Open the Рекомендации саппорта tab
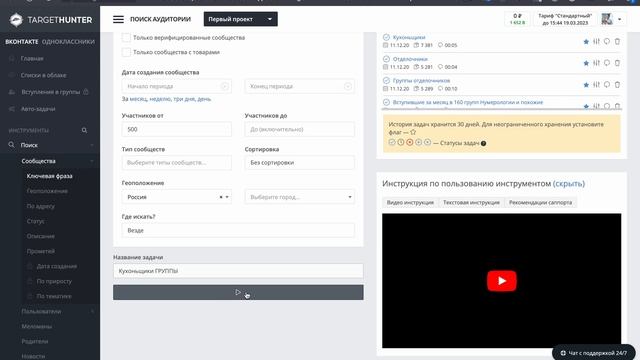 coord(540,202)
